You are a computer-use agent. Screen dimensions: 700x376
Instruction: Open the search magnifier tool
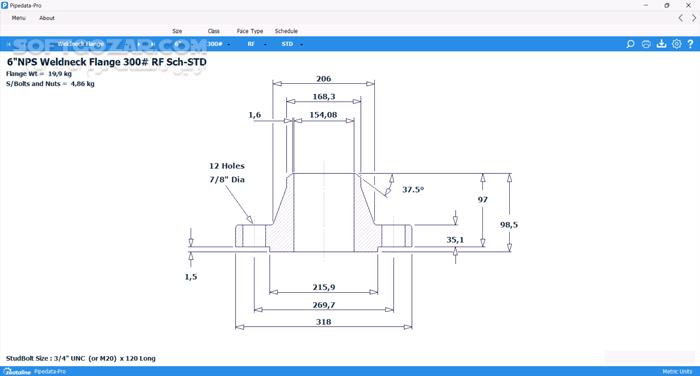(x=630, y=44)
